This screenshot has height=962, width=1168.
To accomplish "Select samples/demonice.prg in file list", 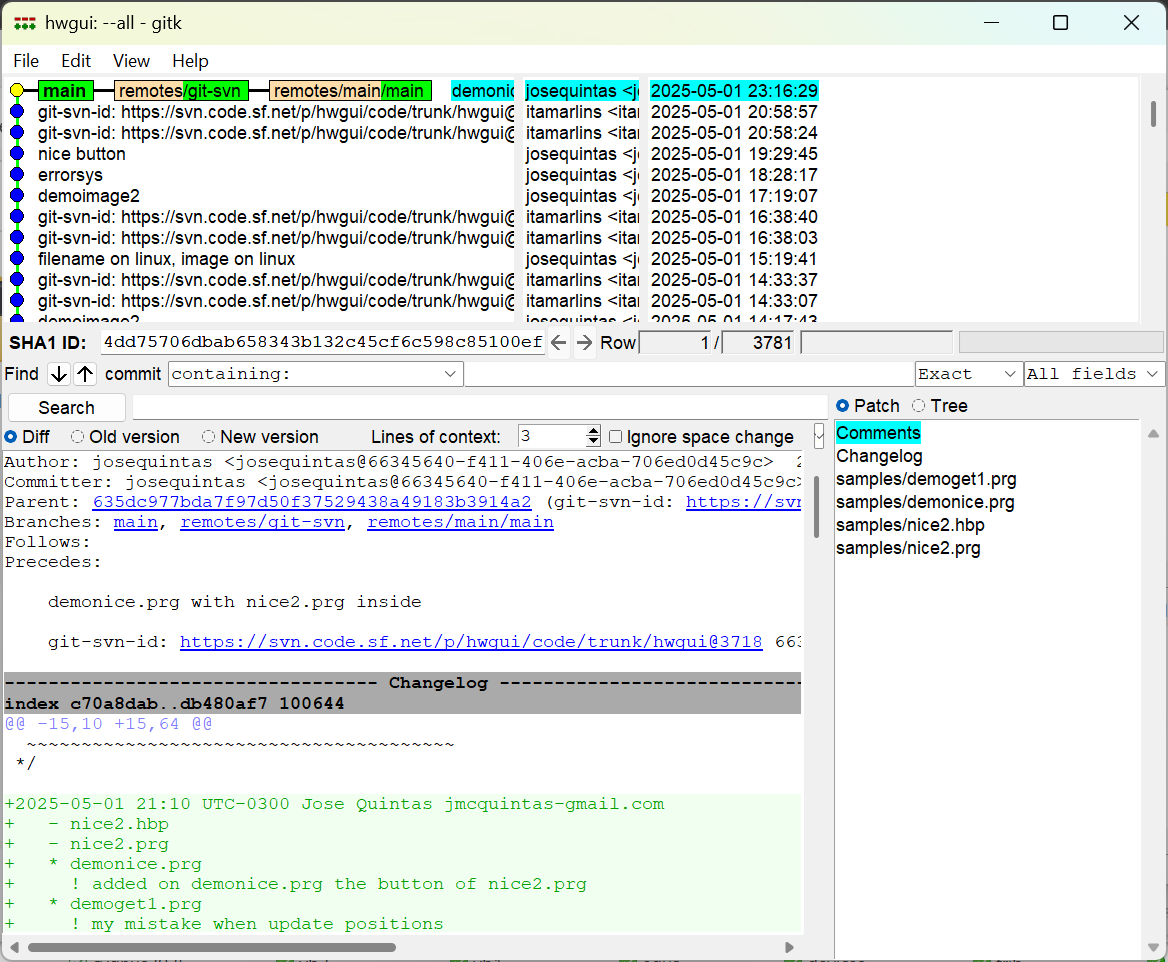I will coord(925,502).
